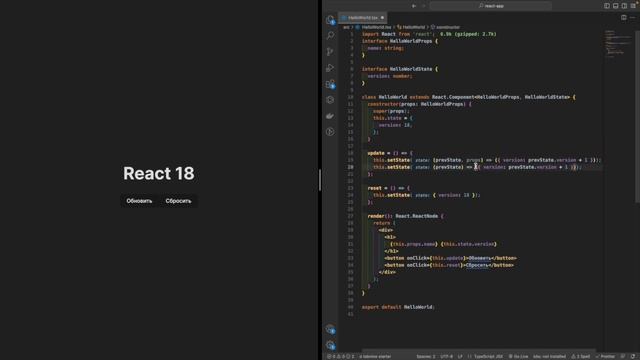Open the Source Control view
This screenshot has height=360, width=640.
[x=330, y=51]
